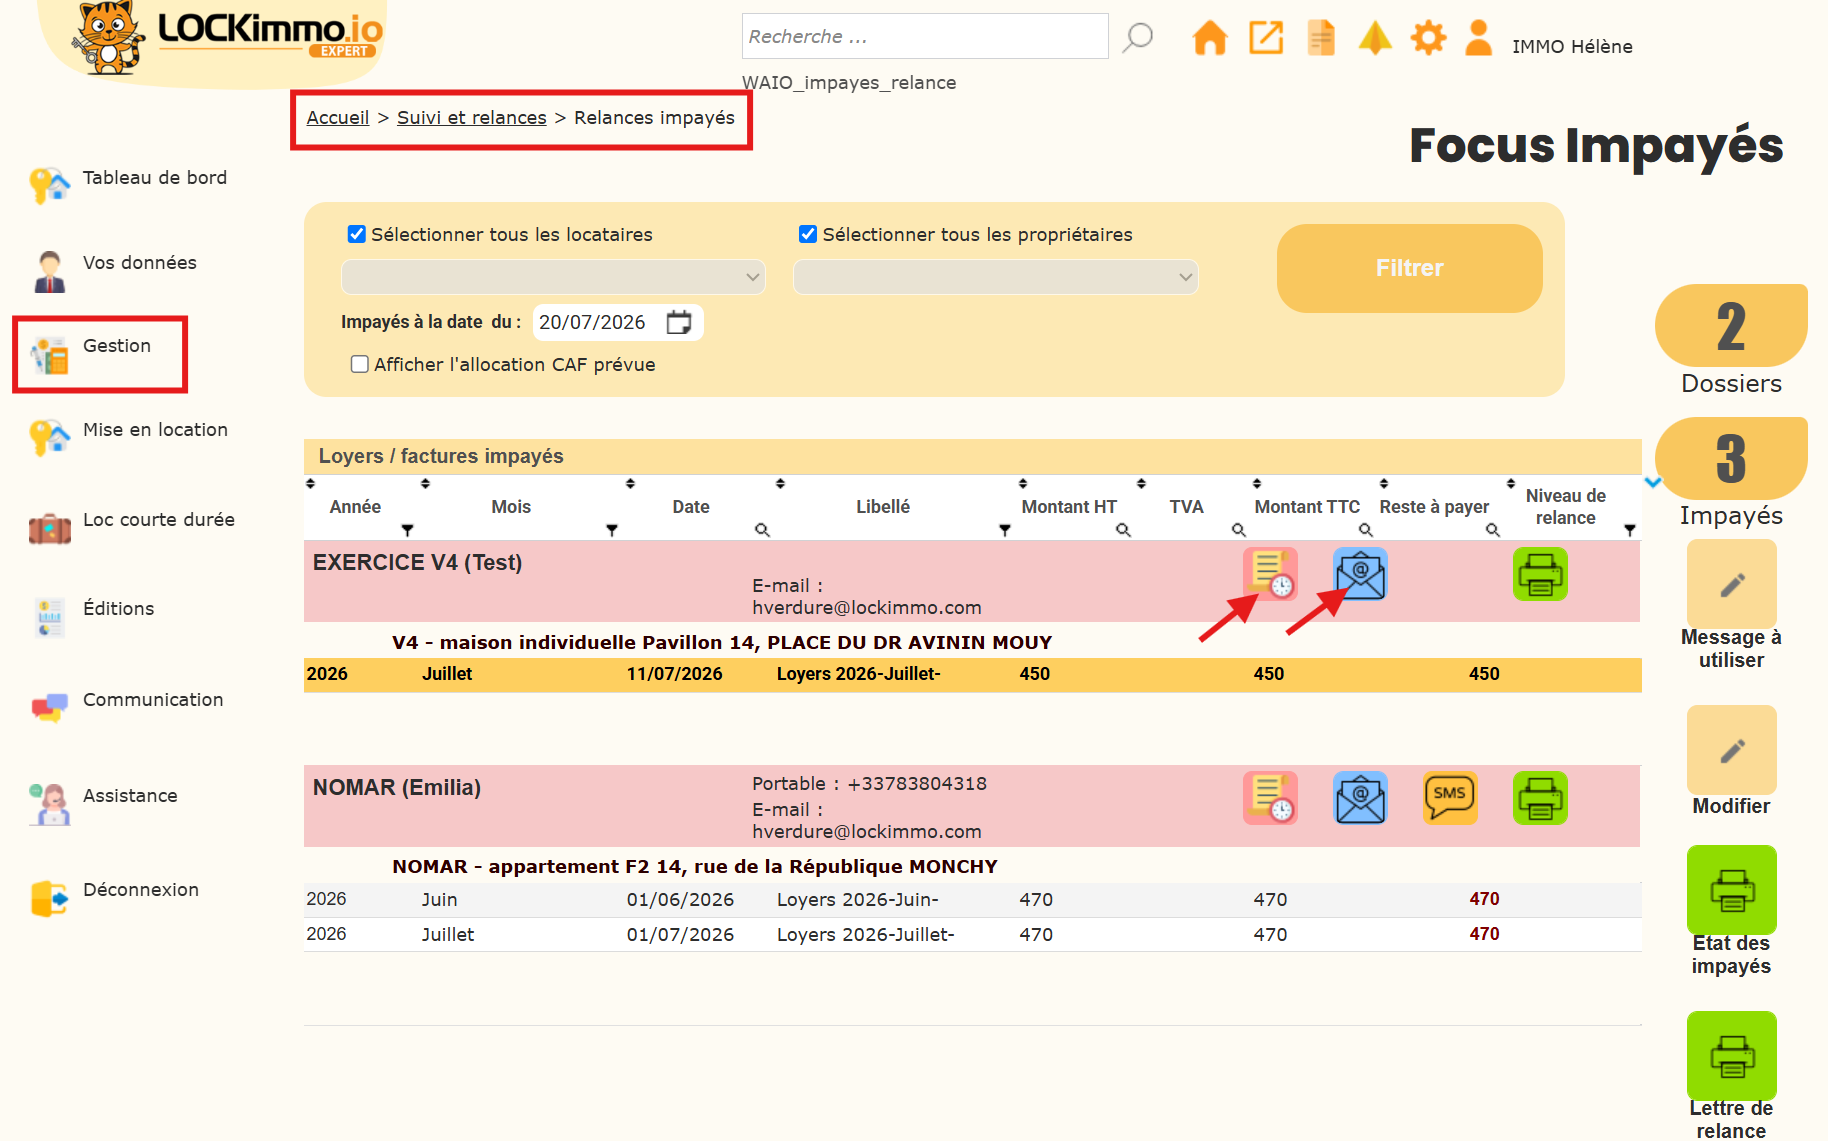Viewport: 1828px width, 1141px height.
Task: Open calendar picker for date
Action: point(679,322)
